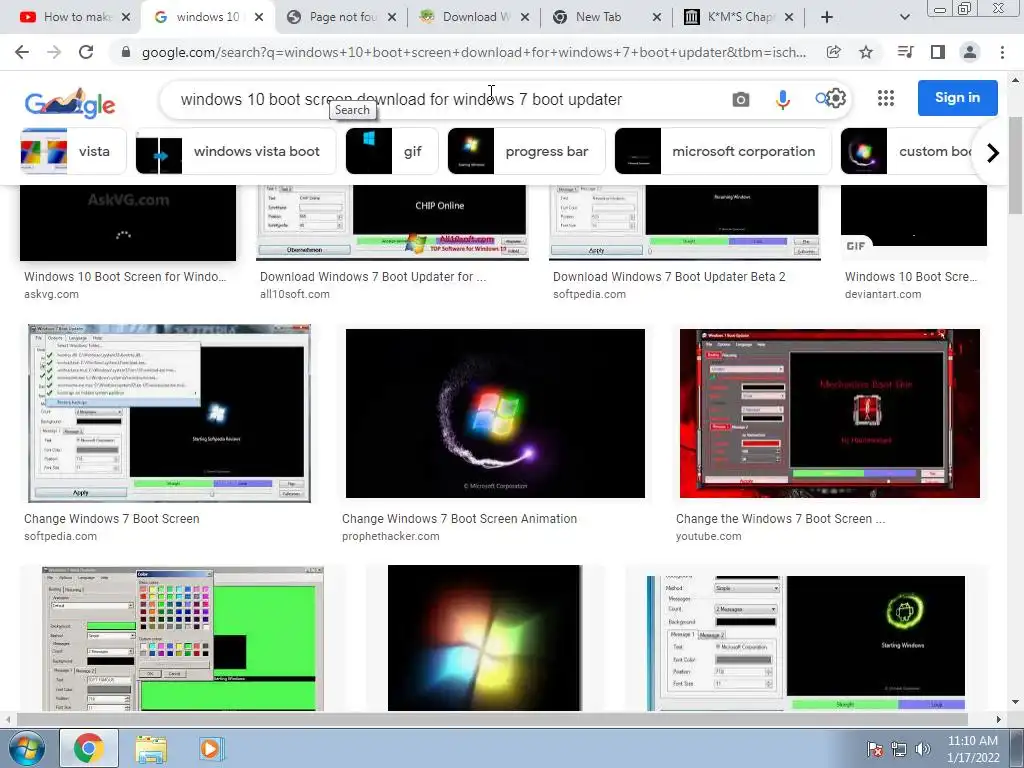The image size is (1024, 768).
Task: Open the Google apps grid
Action: [886, 99]
